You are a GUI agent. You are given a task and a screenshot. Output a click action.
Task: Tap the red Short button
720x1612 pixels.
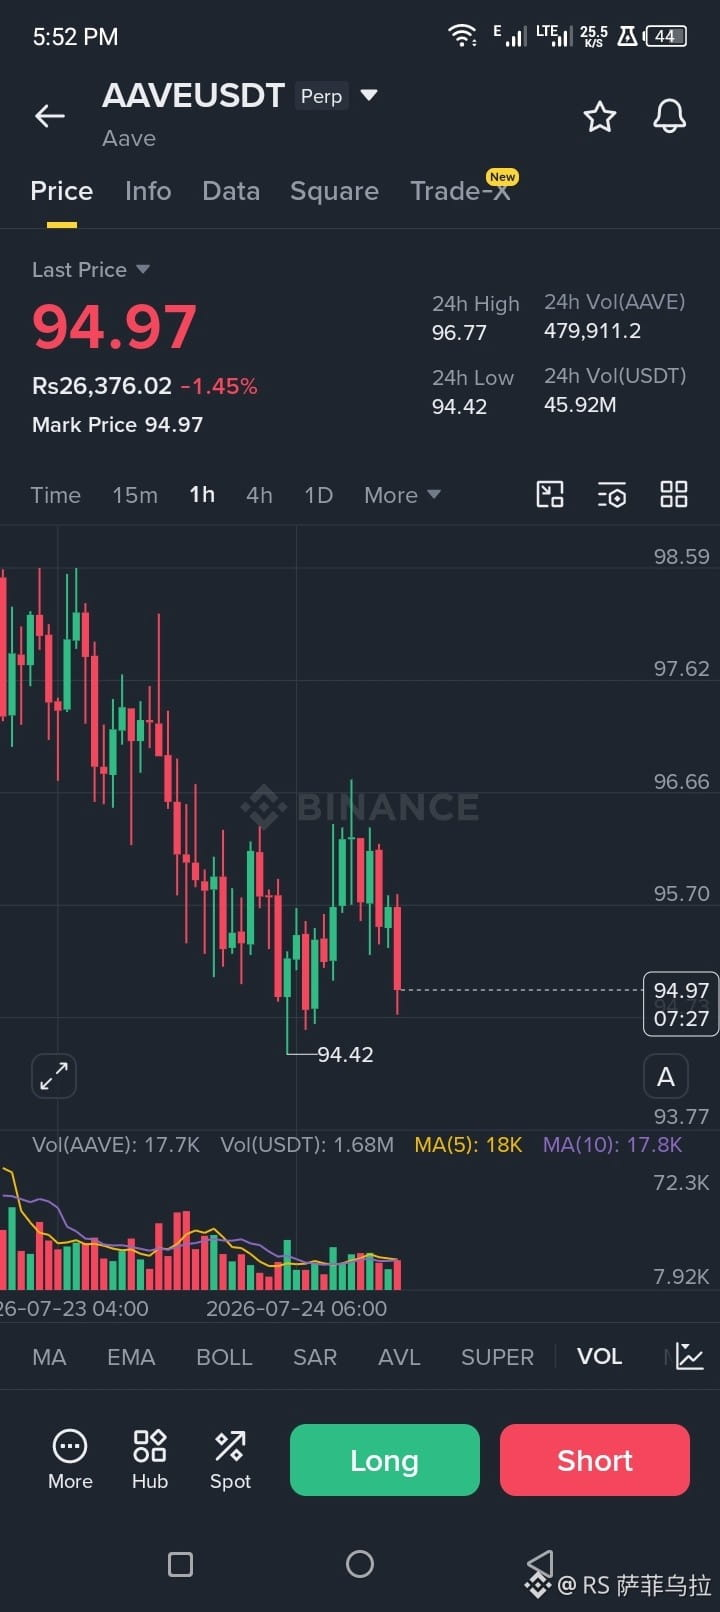click(595, 1460)
